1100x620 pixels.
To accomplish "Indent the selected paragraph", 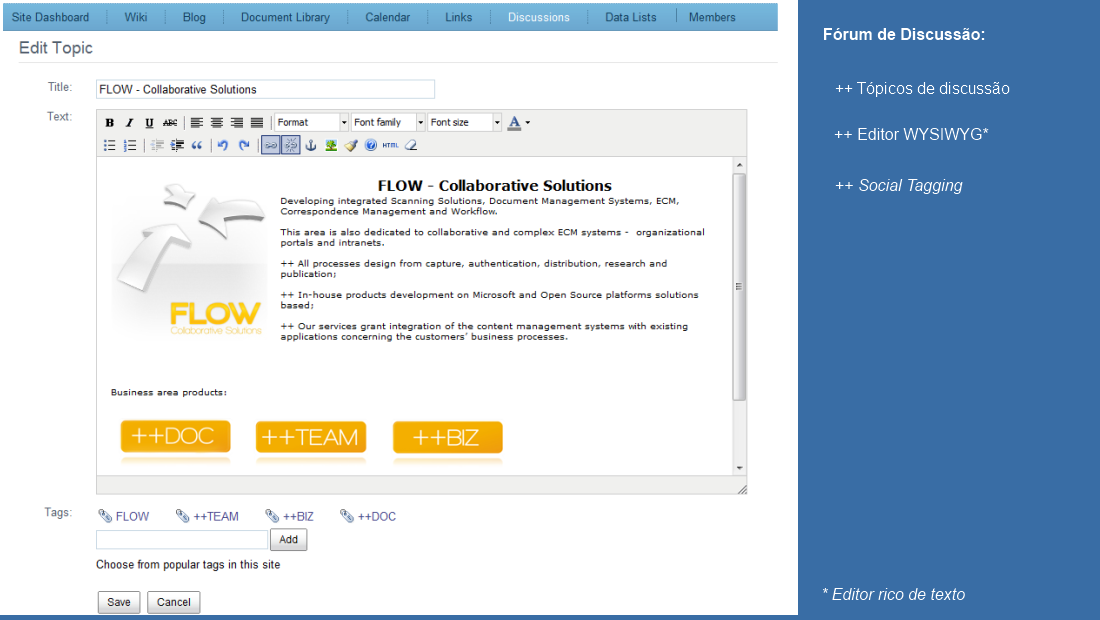I will 177,145.
